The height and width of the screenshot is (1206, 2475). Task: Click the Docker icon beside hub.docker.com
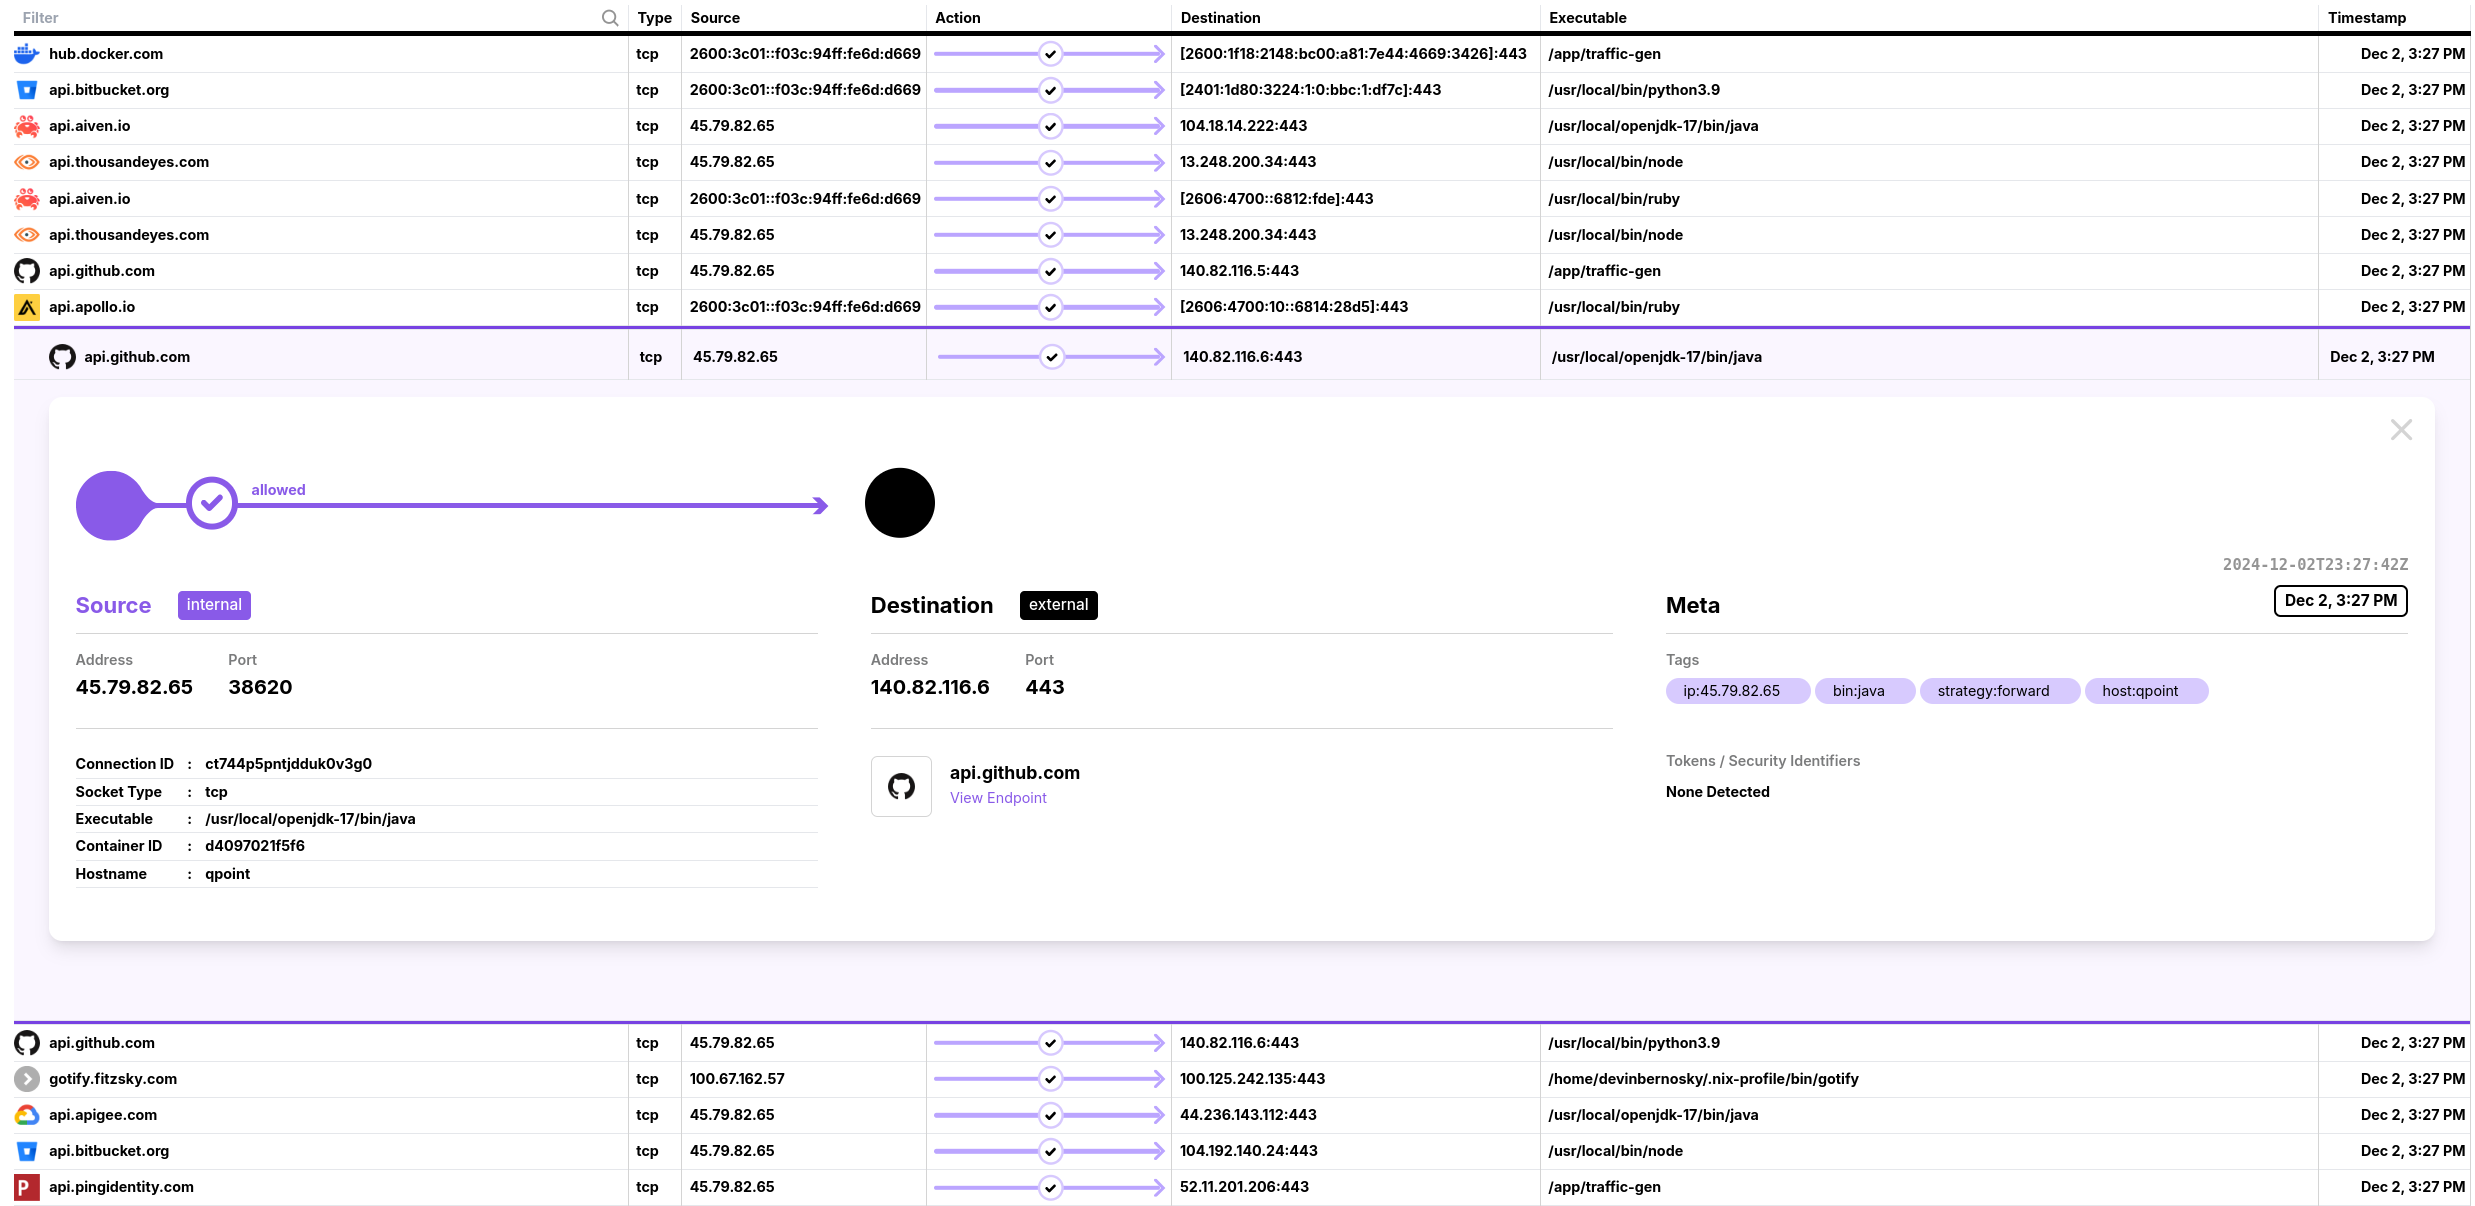coord(27,54)
